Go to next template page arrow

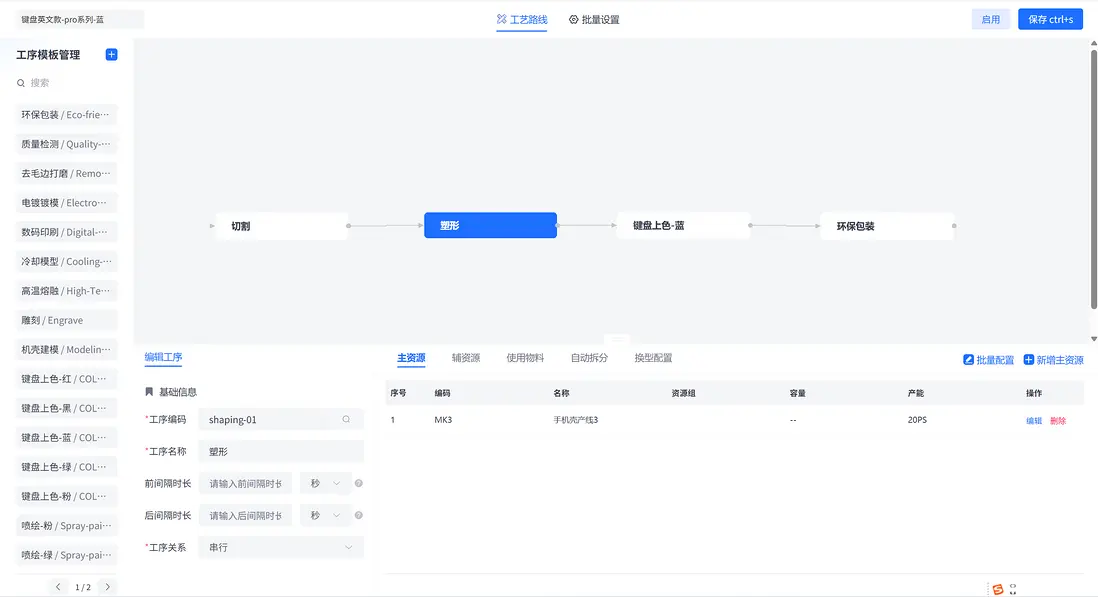click(x=107, y=587)
